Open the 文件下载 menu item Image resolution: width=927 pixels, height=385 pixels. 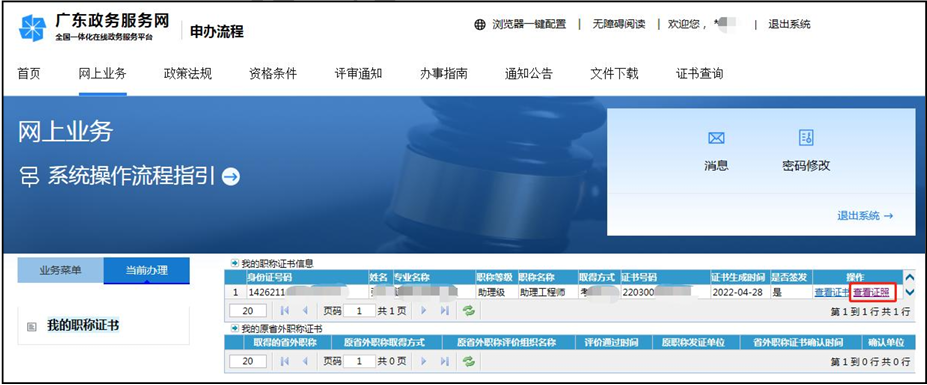[614, 74]
